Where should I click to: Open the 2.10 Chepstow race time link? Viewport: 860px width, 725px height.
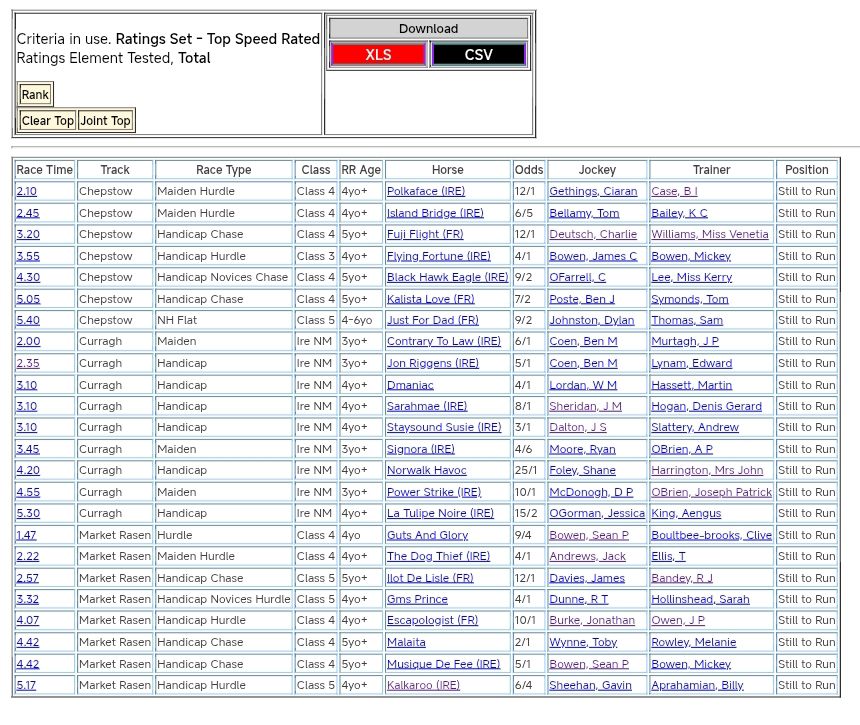(27, 191)
